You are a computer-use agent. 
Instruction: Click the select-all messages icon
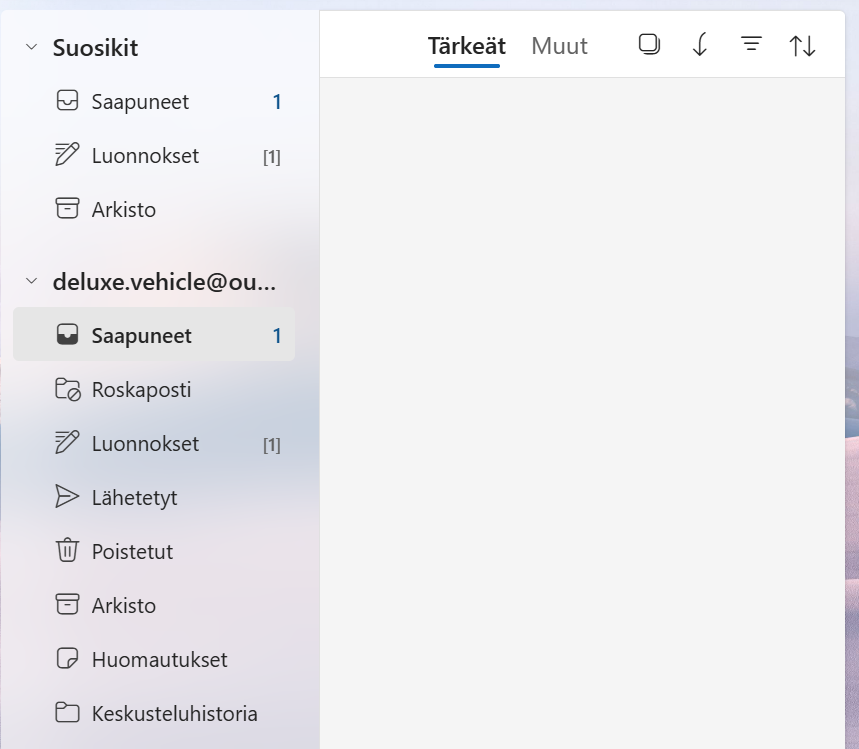[x=649, y=44]
